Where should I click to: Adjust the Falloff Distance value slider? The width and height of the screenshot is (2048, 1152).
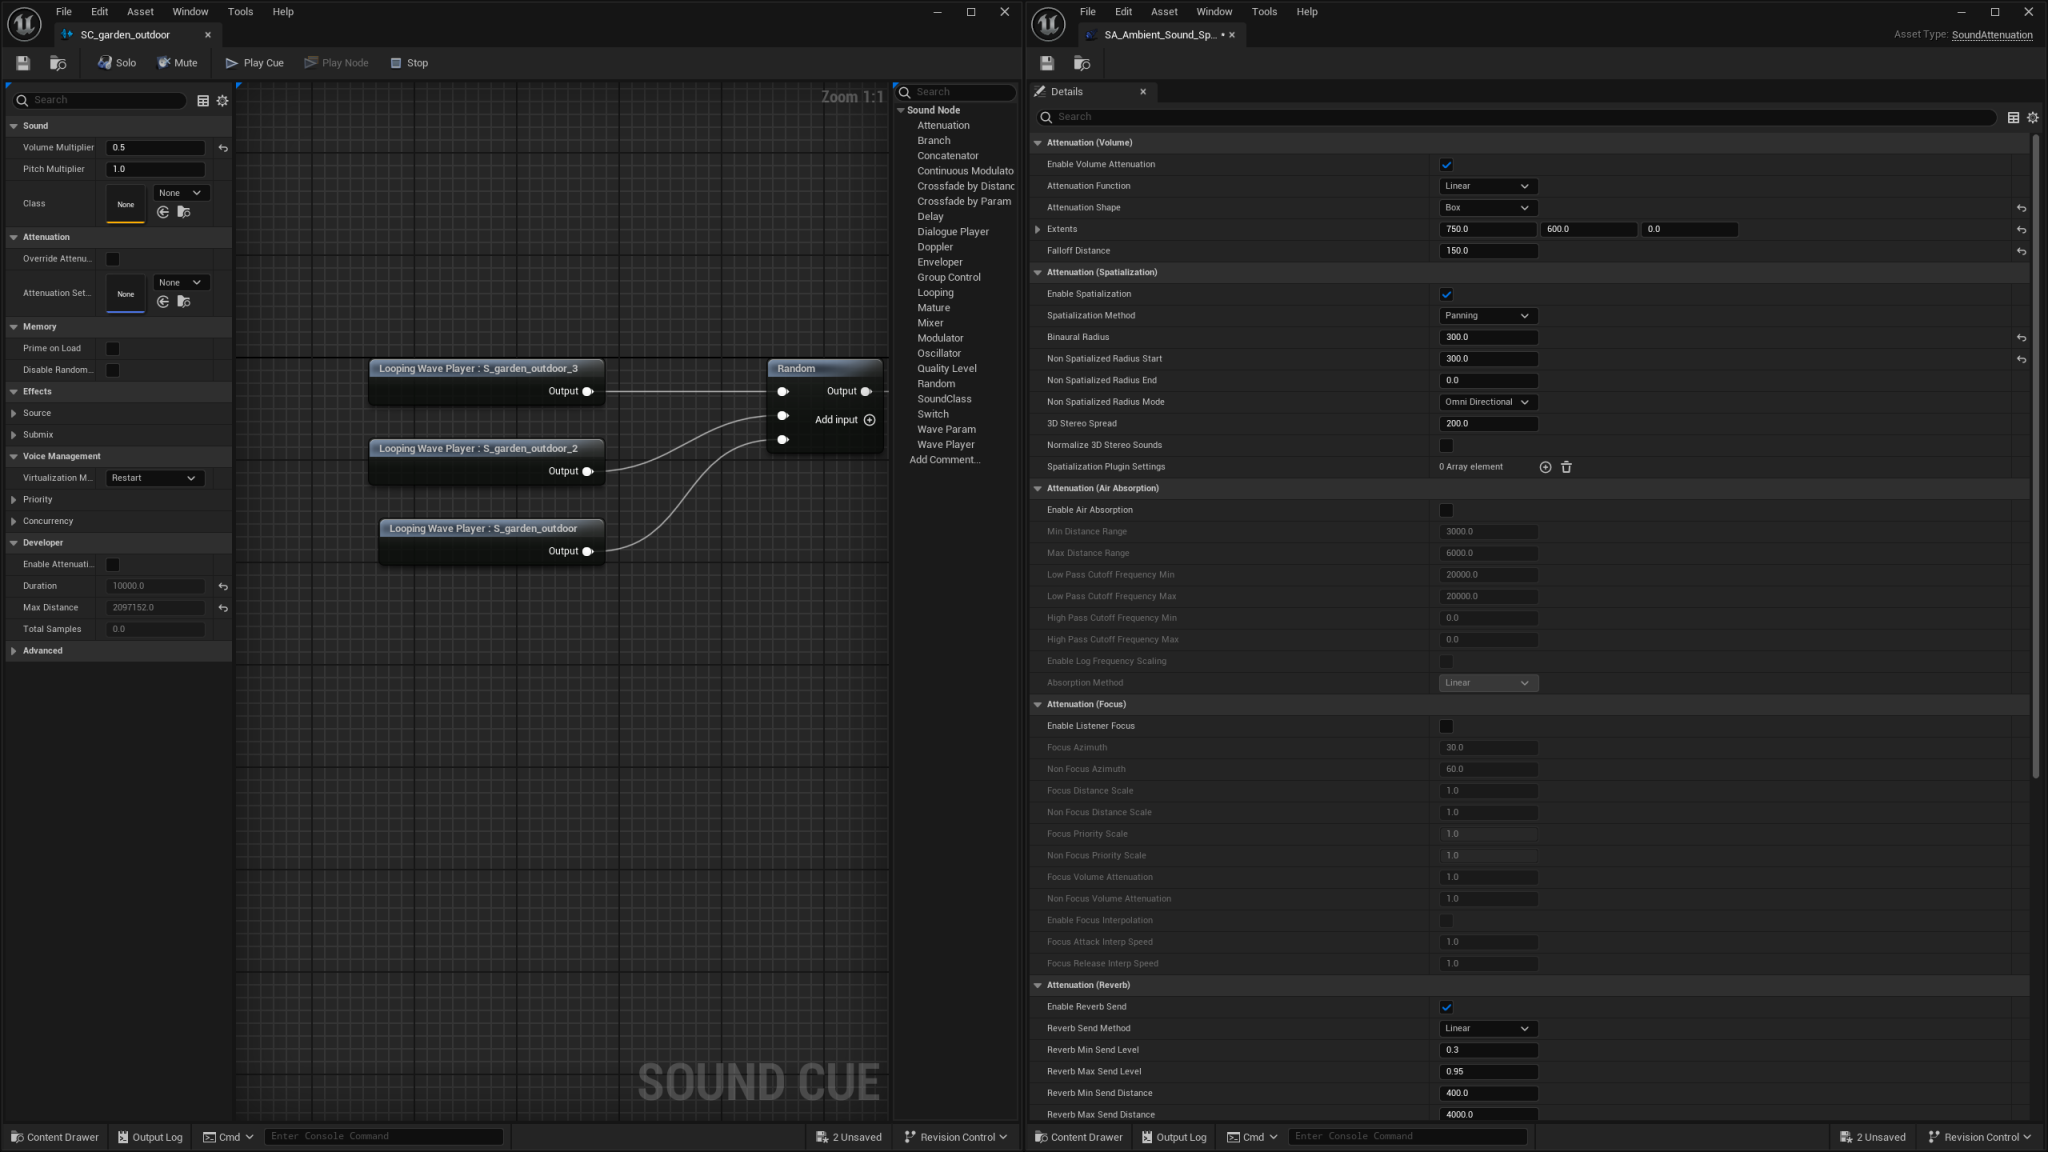pyautogui.click(x=1488, y=250)
